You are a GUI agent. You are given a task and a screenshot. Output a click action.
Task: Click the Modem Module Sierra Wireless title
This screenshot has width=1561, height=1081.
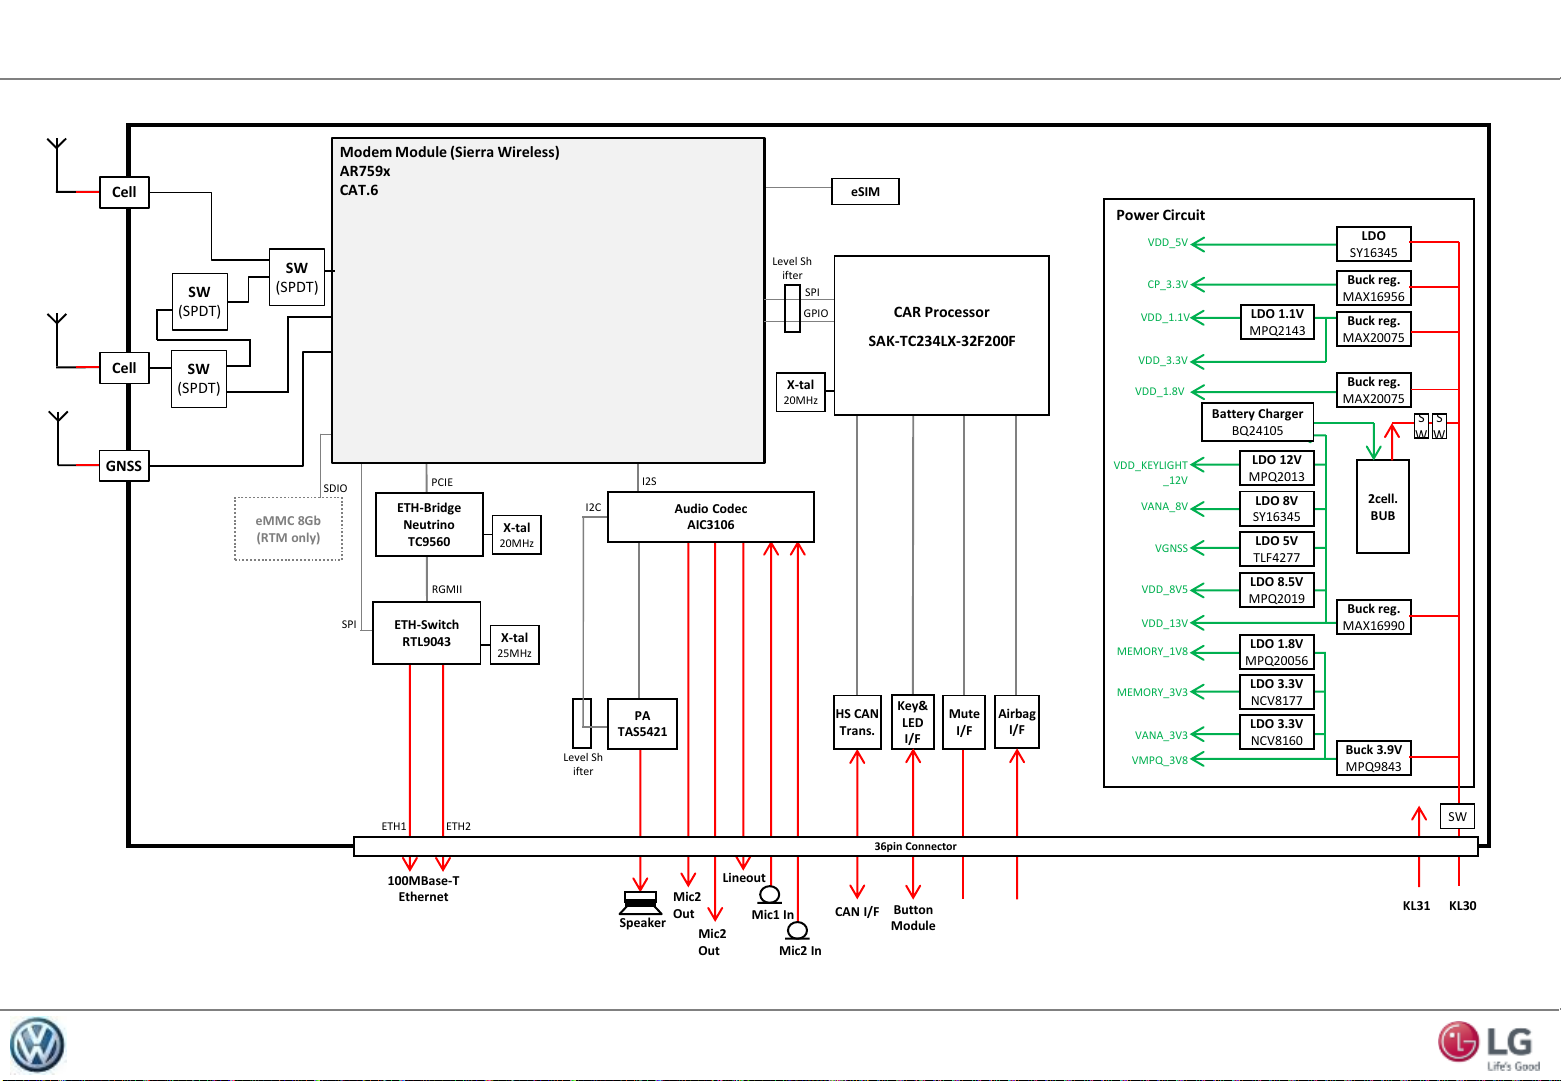449,152
